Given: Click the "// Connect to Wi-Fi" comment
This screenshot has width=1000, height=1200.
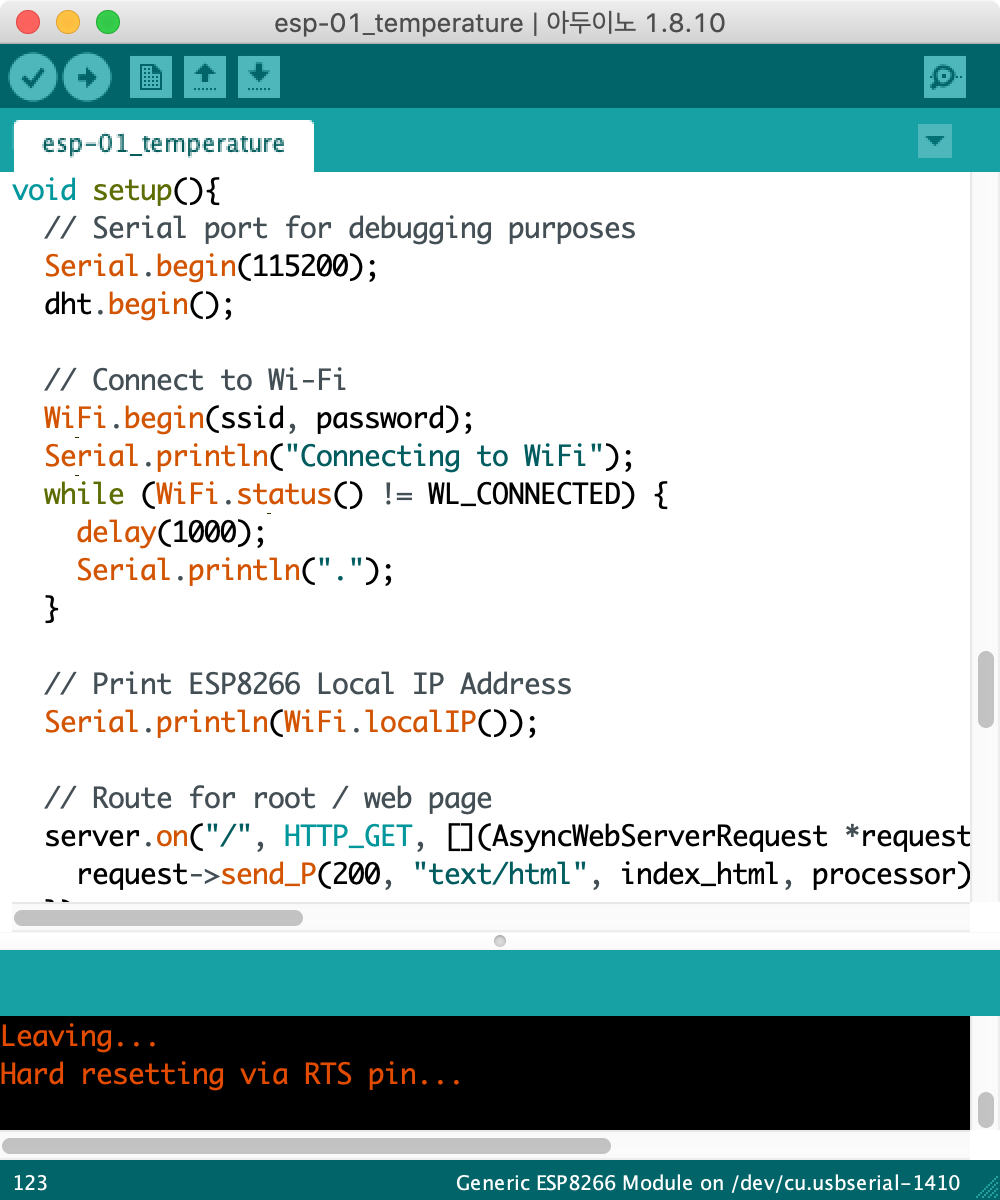Looking at the screenshot, I should 195,380.
